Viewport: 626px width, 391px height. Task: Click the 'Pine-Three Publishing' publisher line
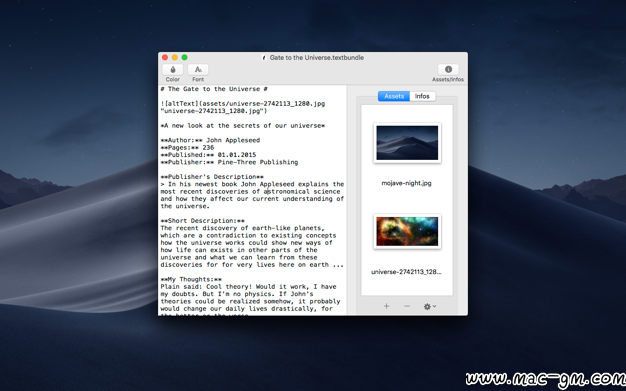(x=229, y=162)
